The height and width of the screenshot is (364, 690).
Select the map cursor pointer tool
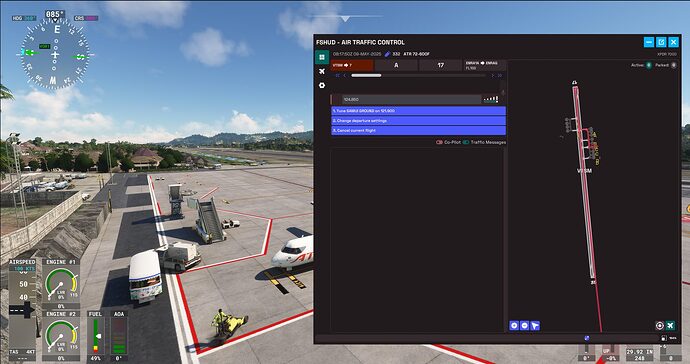(x=535, y=325)
